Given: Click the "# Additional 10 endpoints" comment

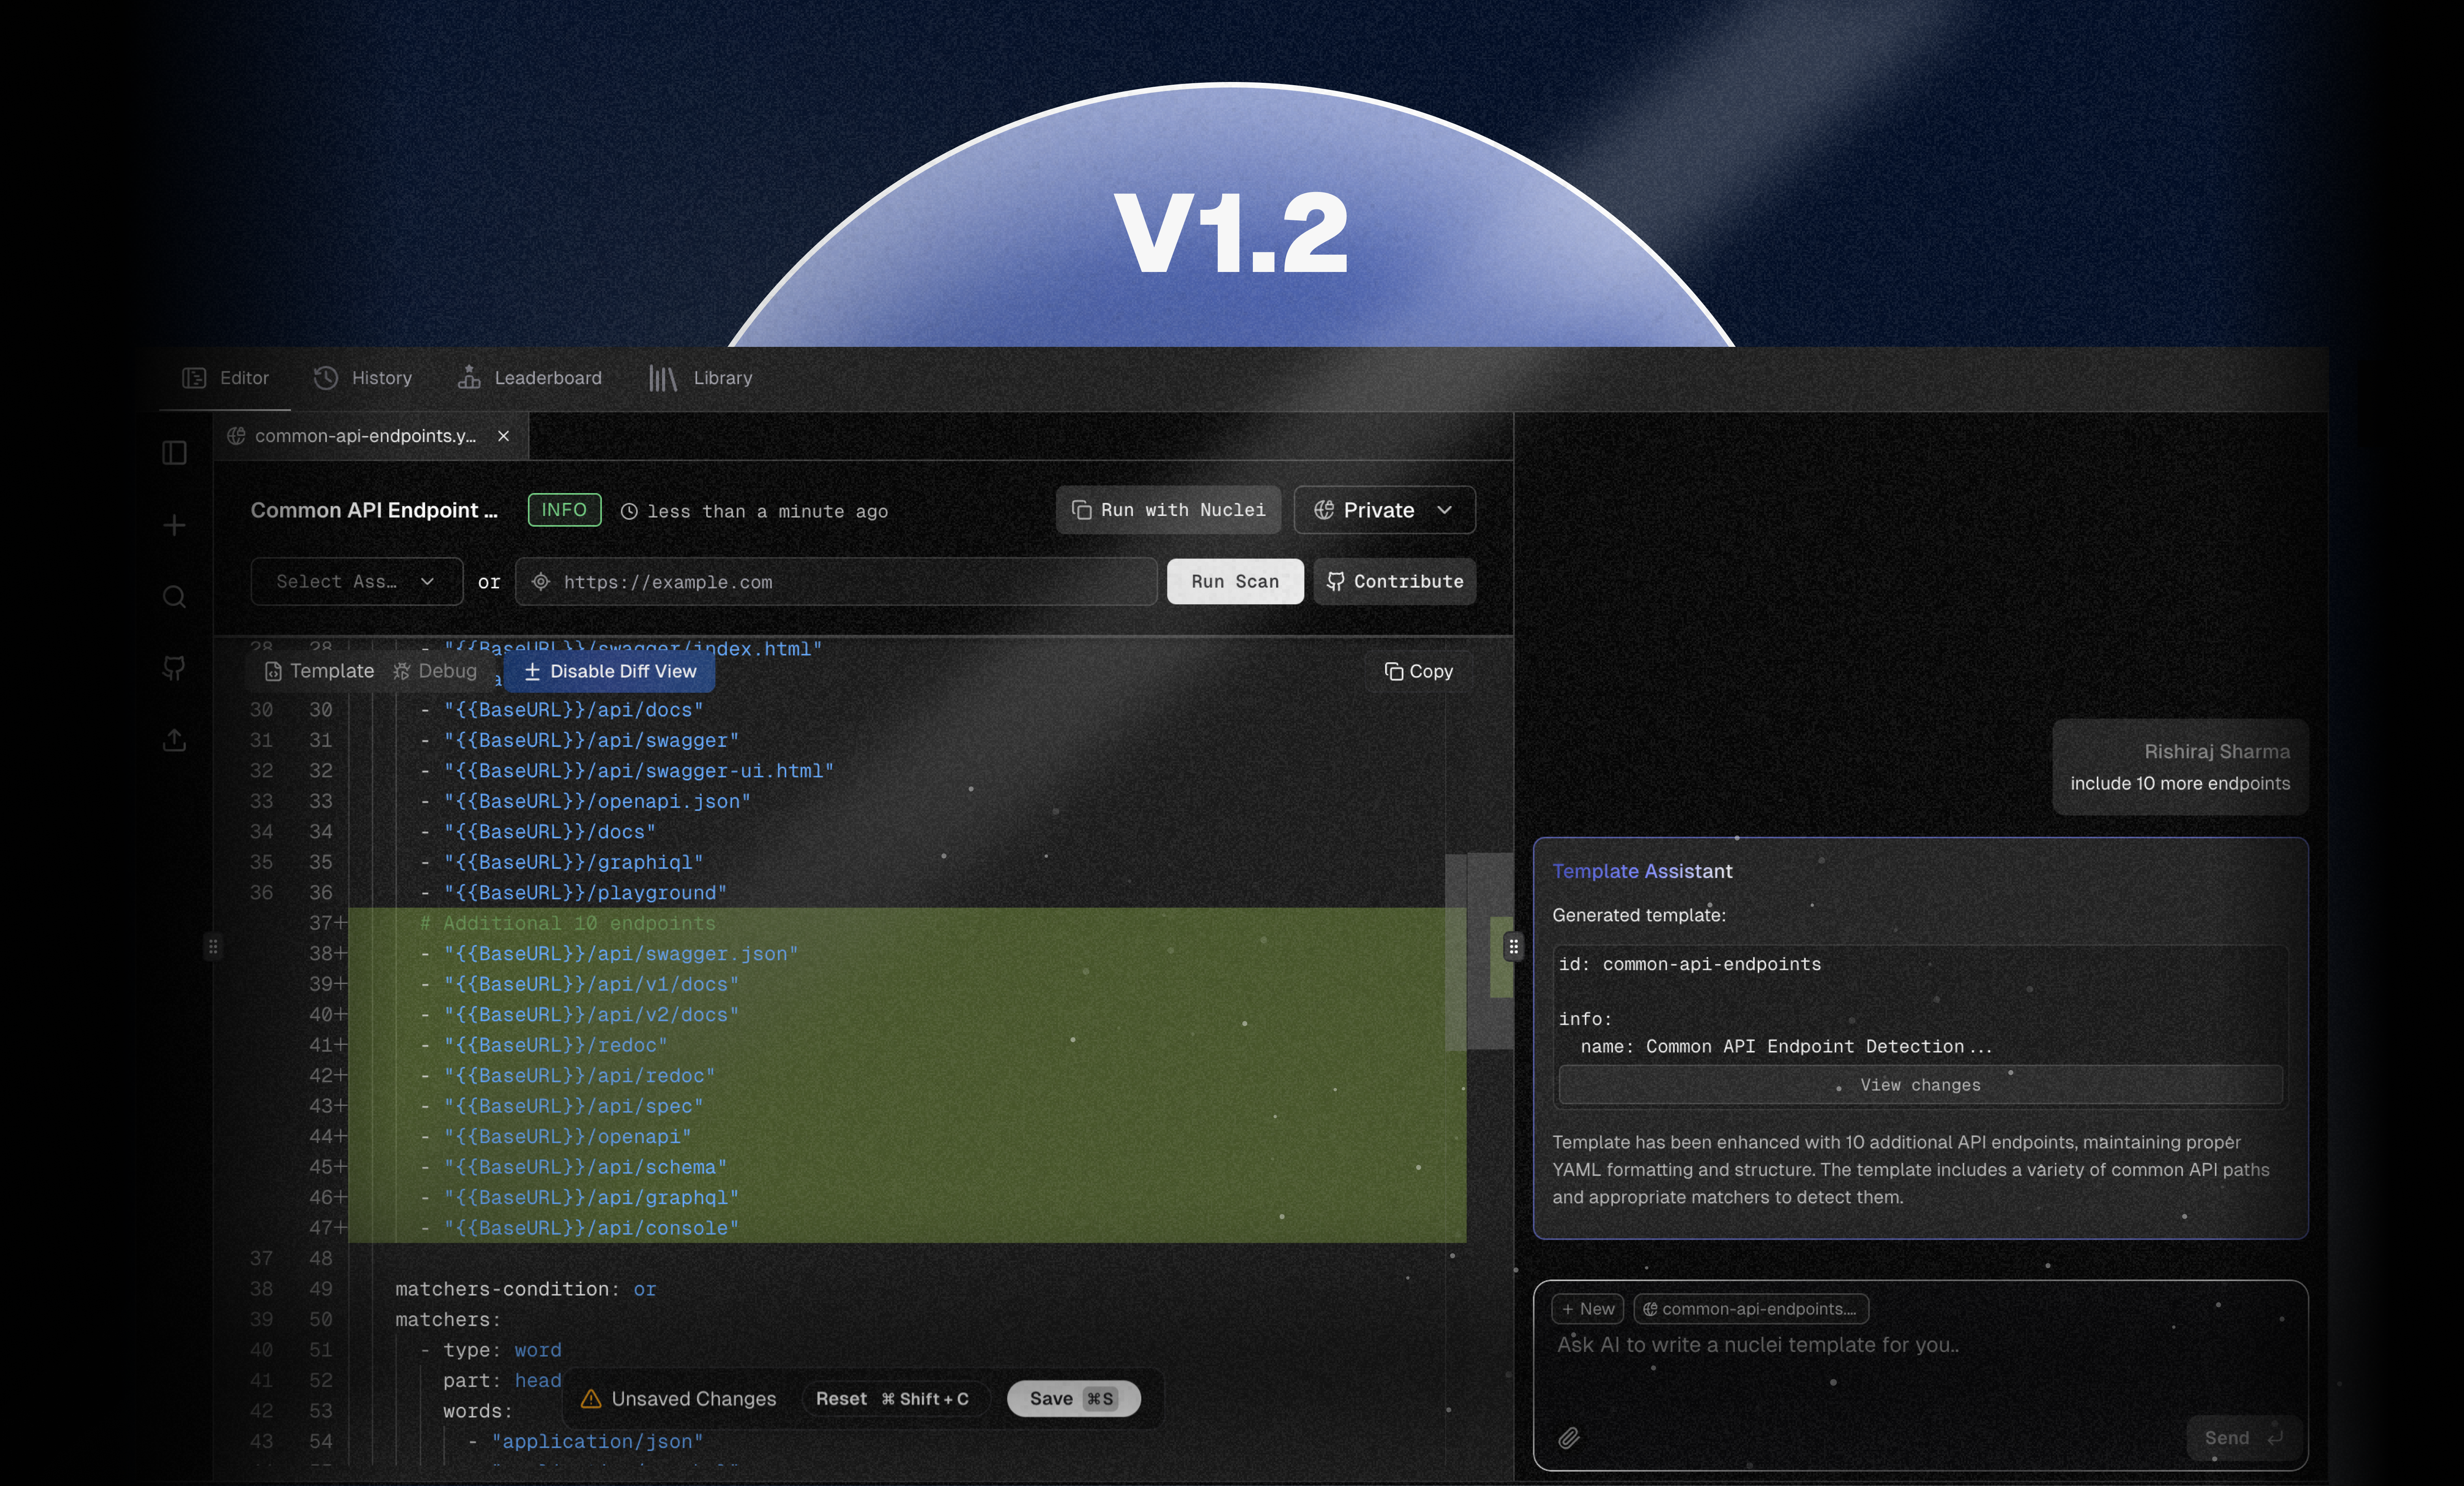Looking at the screenshot, I should tap(568, 923).
